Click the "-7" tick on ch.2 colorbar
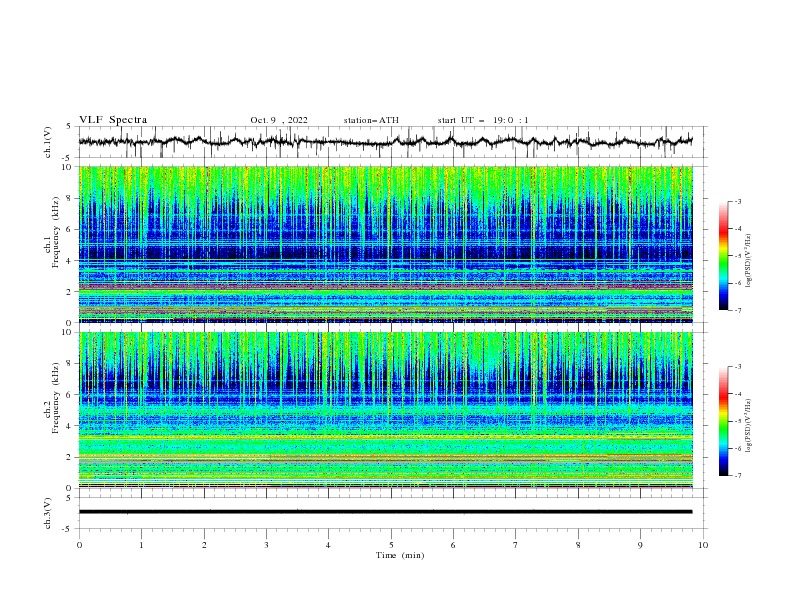 737,476
